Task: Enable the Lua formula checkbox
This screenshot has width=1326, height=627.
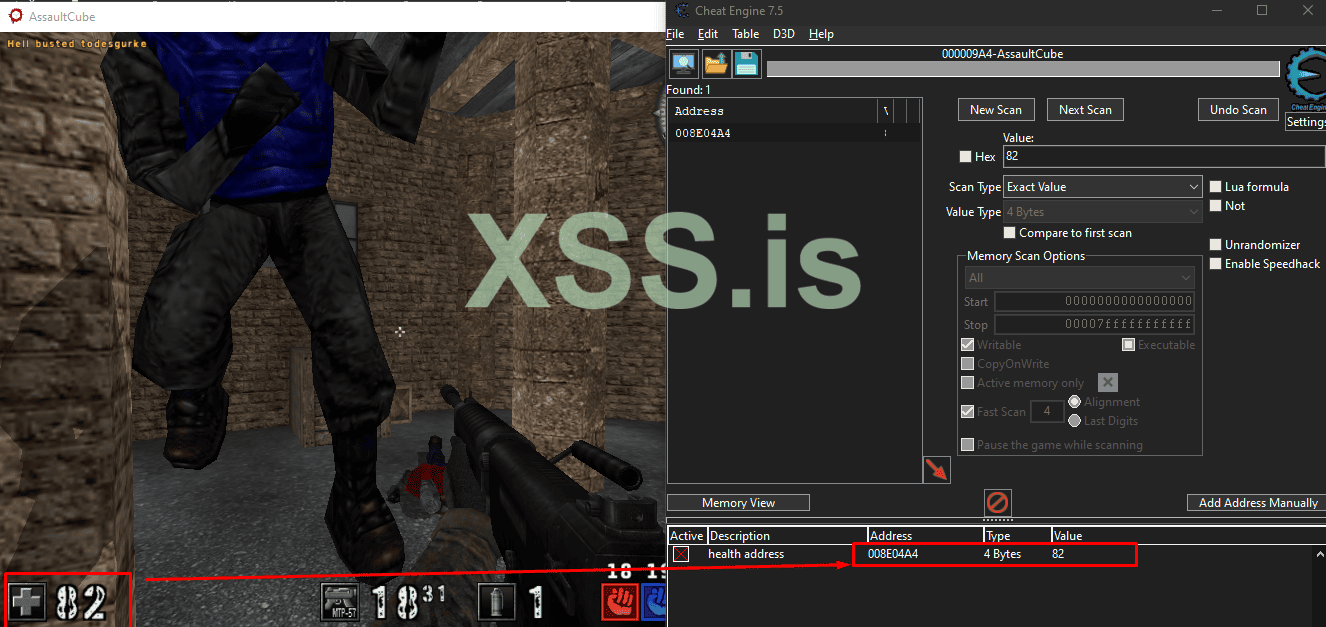Action: pos(1216,187)
